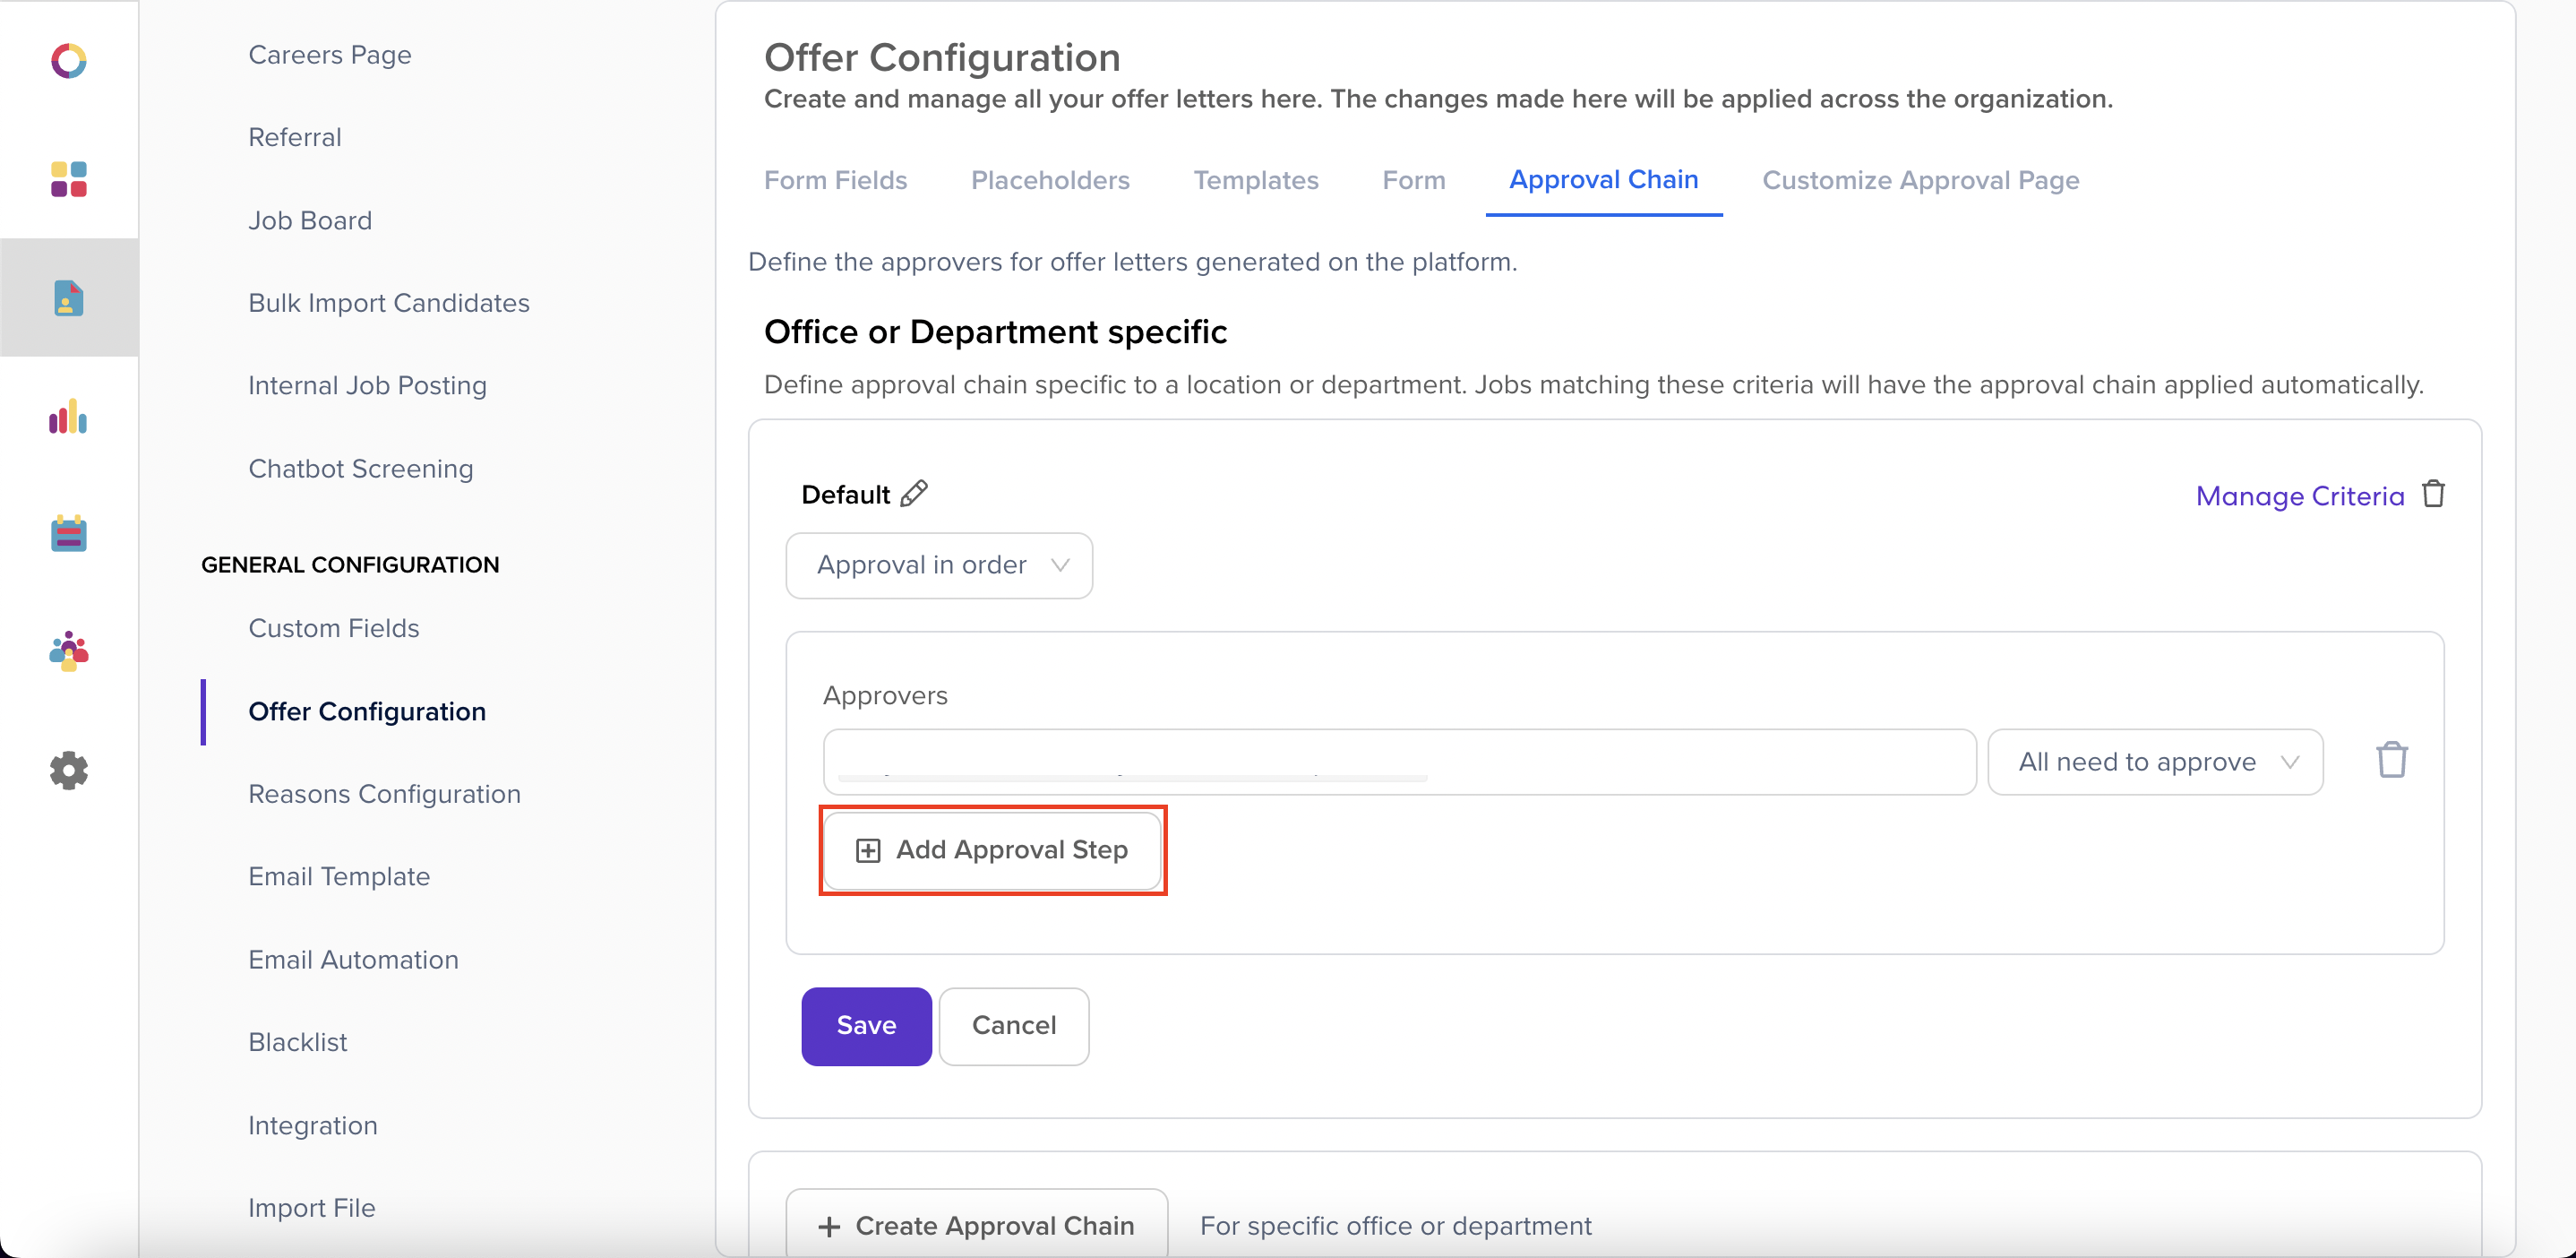Select the candidate document sidebar icon

coord(69,298)
